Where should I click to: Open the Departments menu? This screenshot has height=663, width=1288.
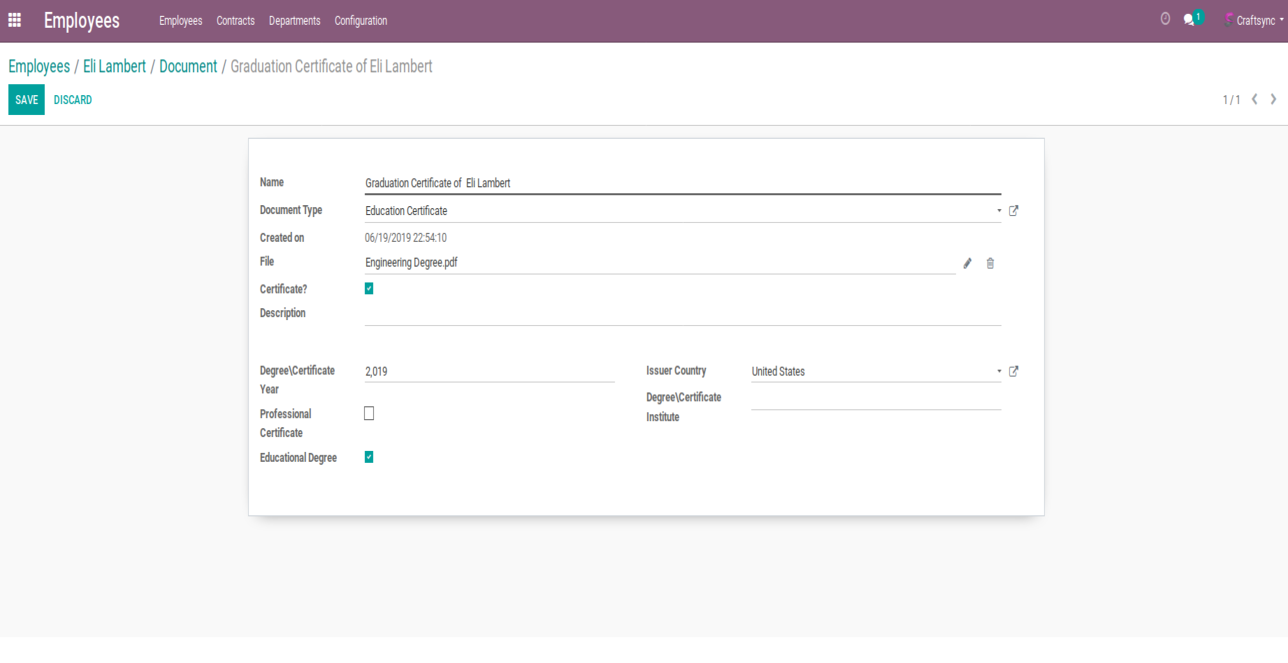click(294, 20)
